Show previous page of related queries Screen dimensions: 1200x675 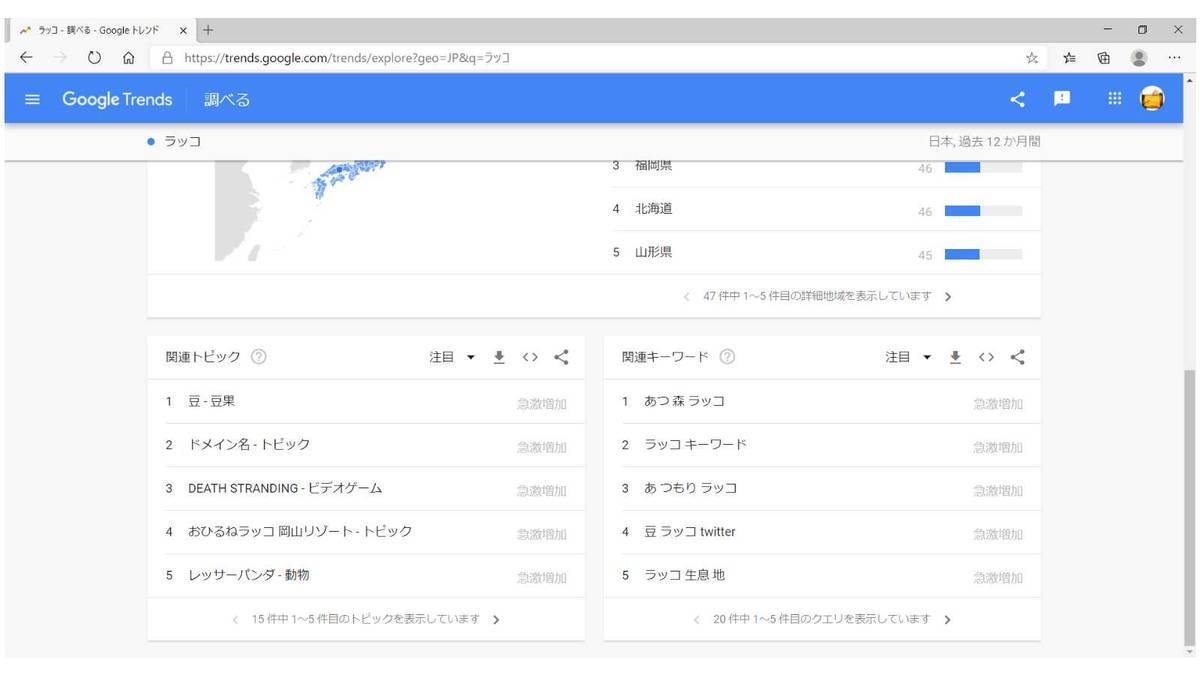coord(697,620)
